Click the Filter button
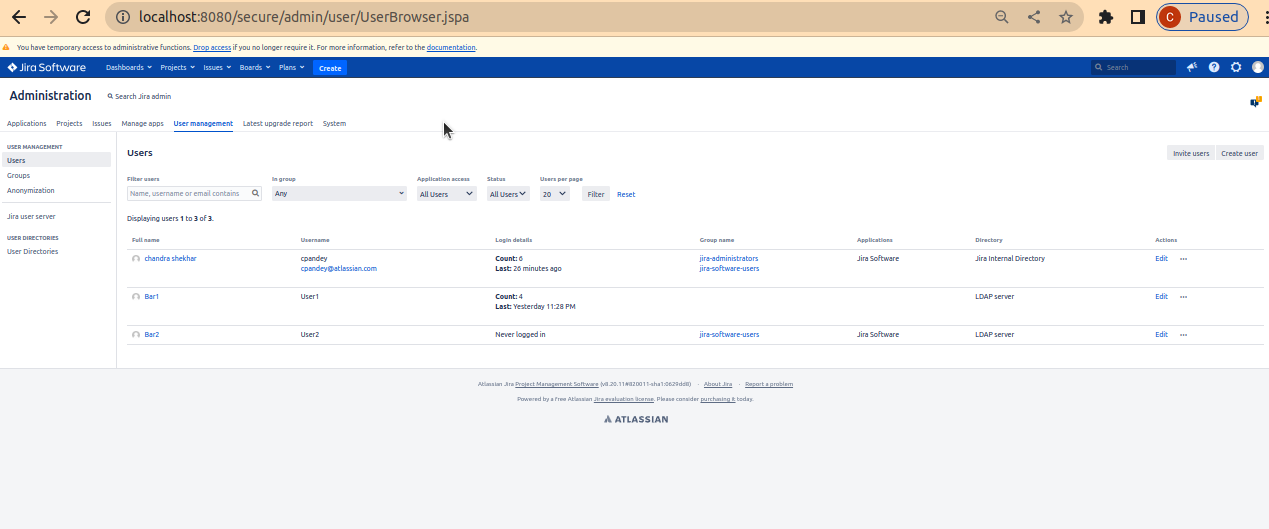 [596, 194]
